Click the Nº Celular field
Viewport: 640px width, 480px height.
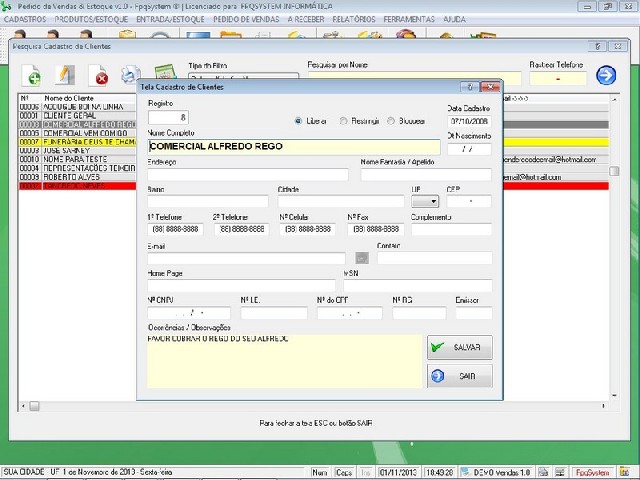(x=308, y=229)
